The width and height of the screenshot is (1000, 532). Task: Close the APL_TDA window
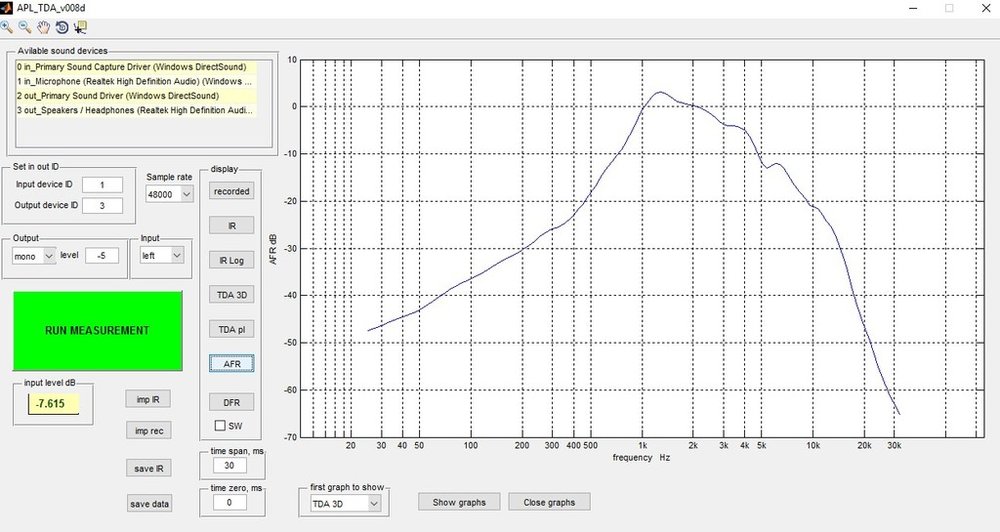pos(985,8)
